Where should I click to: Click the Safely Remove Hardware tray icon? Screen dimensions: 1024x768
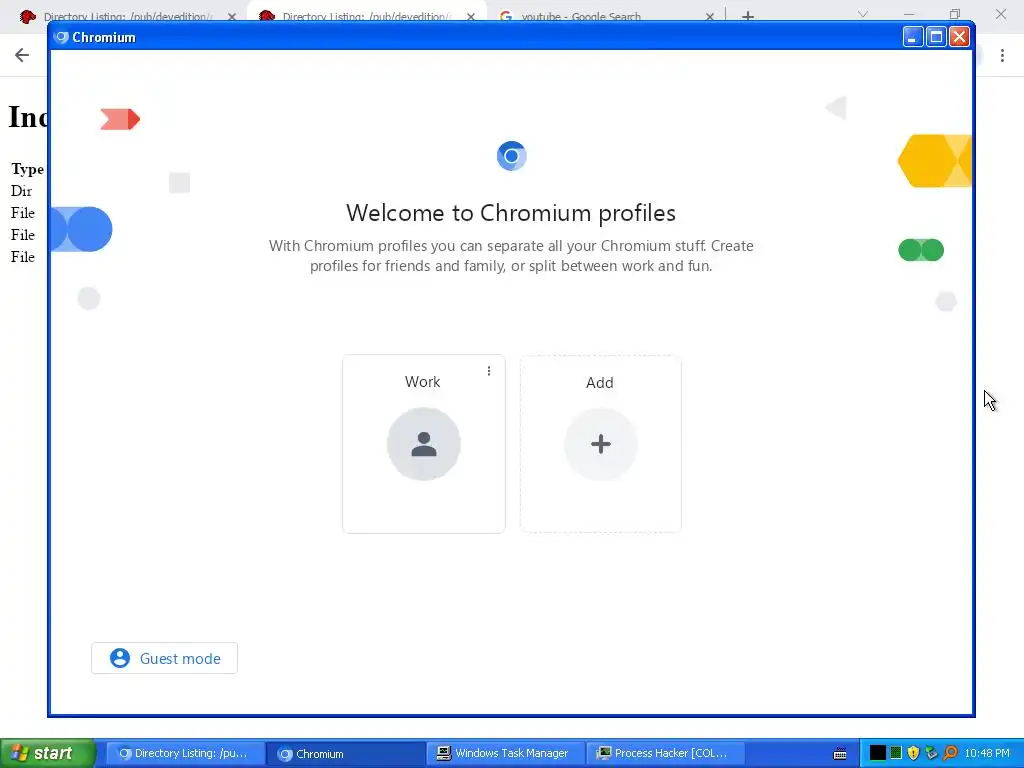pyautogui.click(x=932, y=753)
